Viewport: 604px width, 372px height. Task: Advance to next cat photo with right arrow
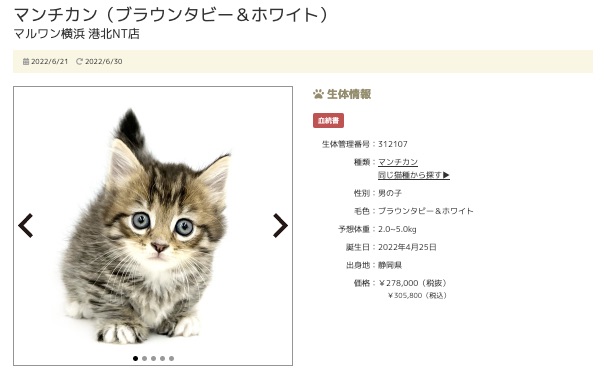(280, 226)
